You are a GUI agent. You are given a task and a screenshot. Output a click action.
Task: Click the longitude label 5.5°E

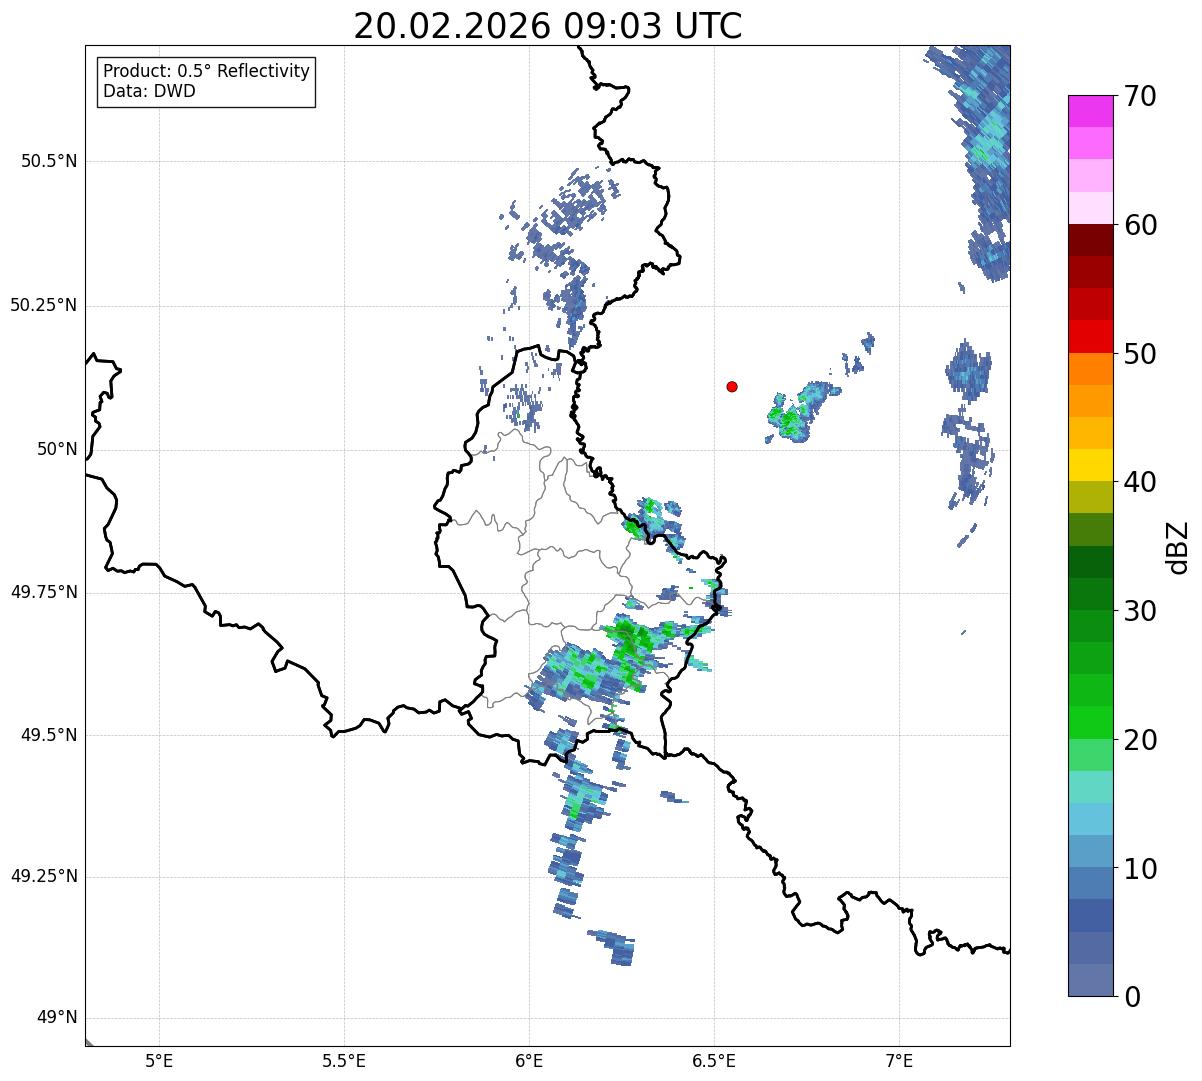[x=344, y=1062]
